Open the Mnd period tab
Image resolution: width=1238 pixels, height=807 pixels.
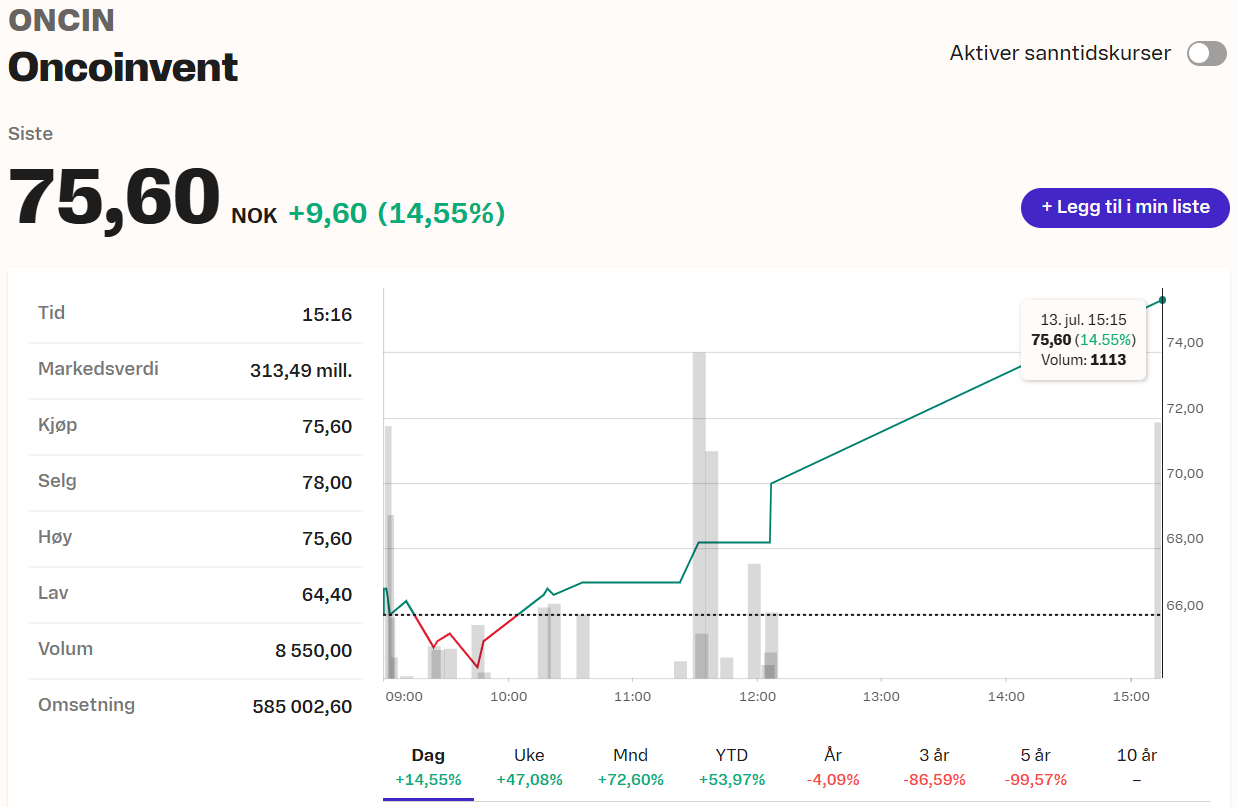[630, 768]
